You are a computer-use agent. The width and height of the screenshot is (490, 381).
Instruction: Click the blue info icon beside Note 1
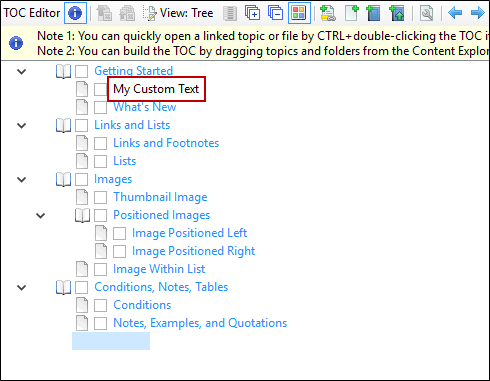16,43
